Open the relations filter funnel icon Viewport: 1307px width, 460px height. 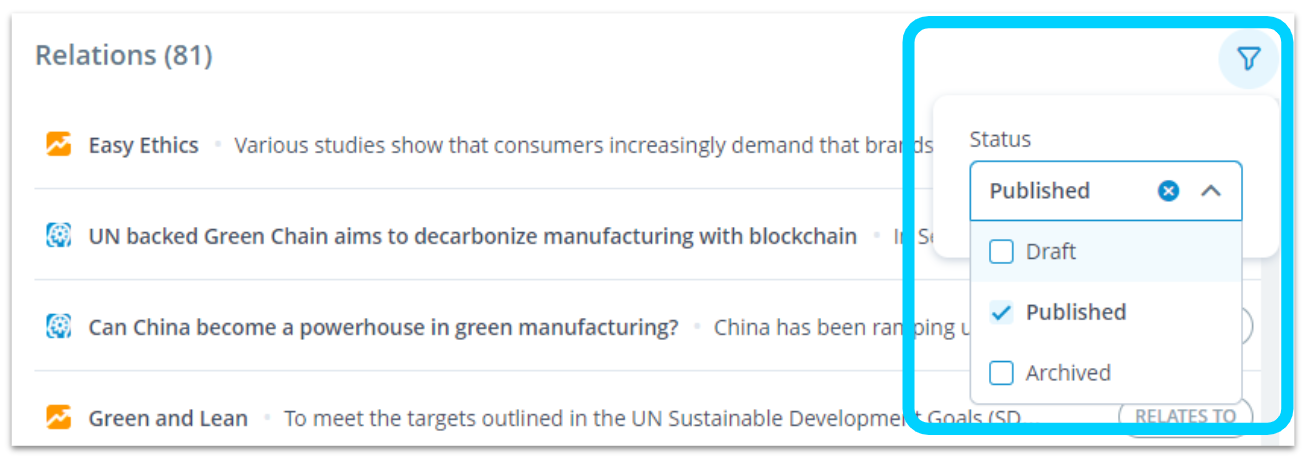point(1248,59)
